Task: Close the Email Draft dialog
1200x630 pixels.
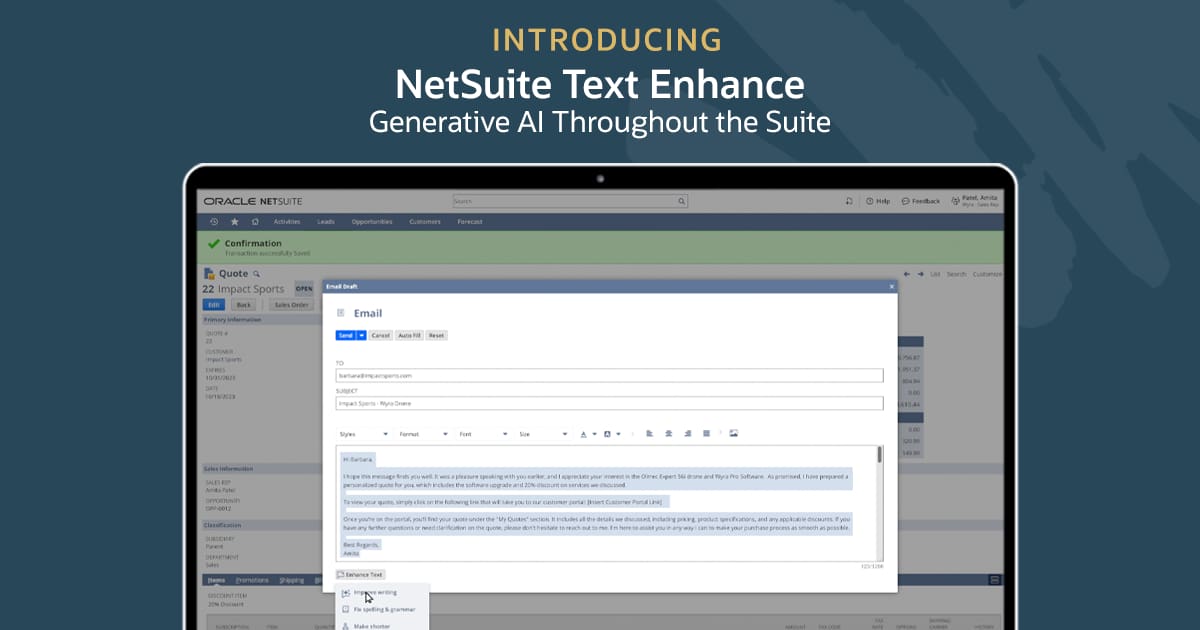Action: click(891, 287)
